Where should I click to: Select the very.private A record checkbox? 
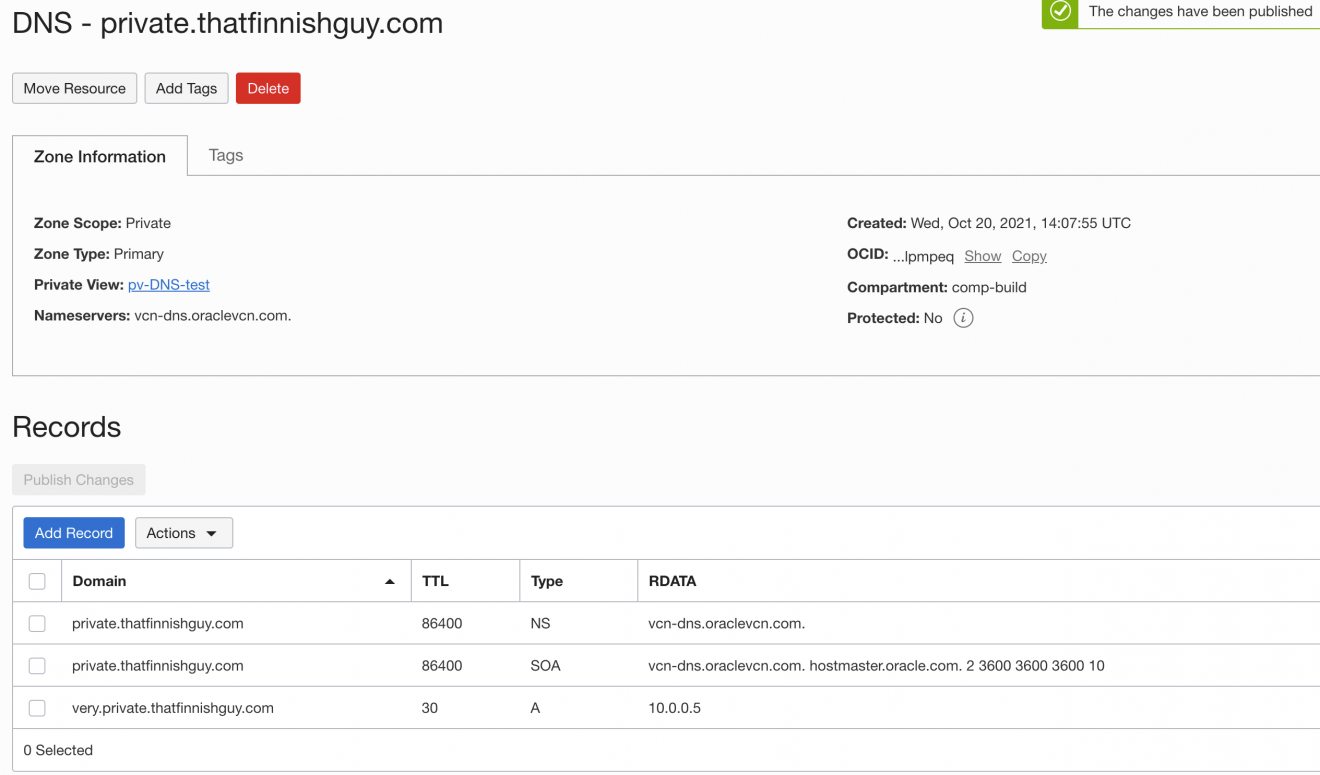pyautogui.click(x=37, y=707)
